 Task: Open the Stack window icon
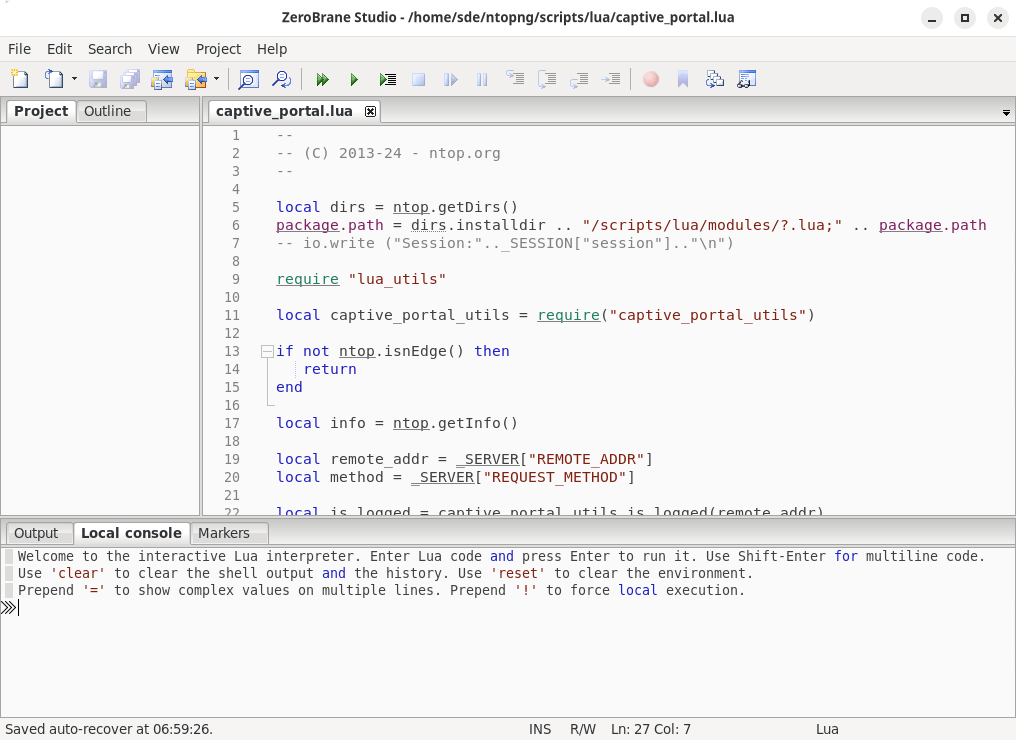pos(715,79)
